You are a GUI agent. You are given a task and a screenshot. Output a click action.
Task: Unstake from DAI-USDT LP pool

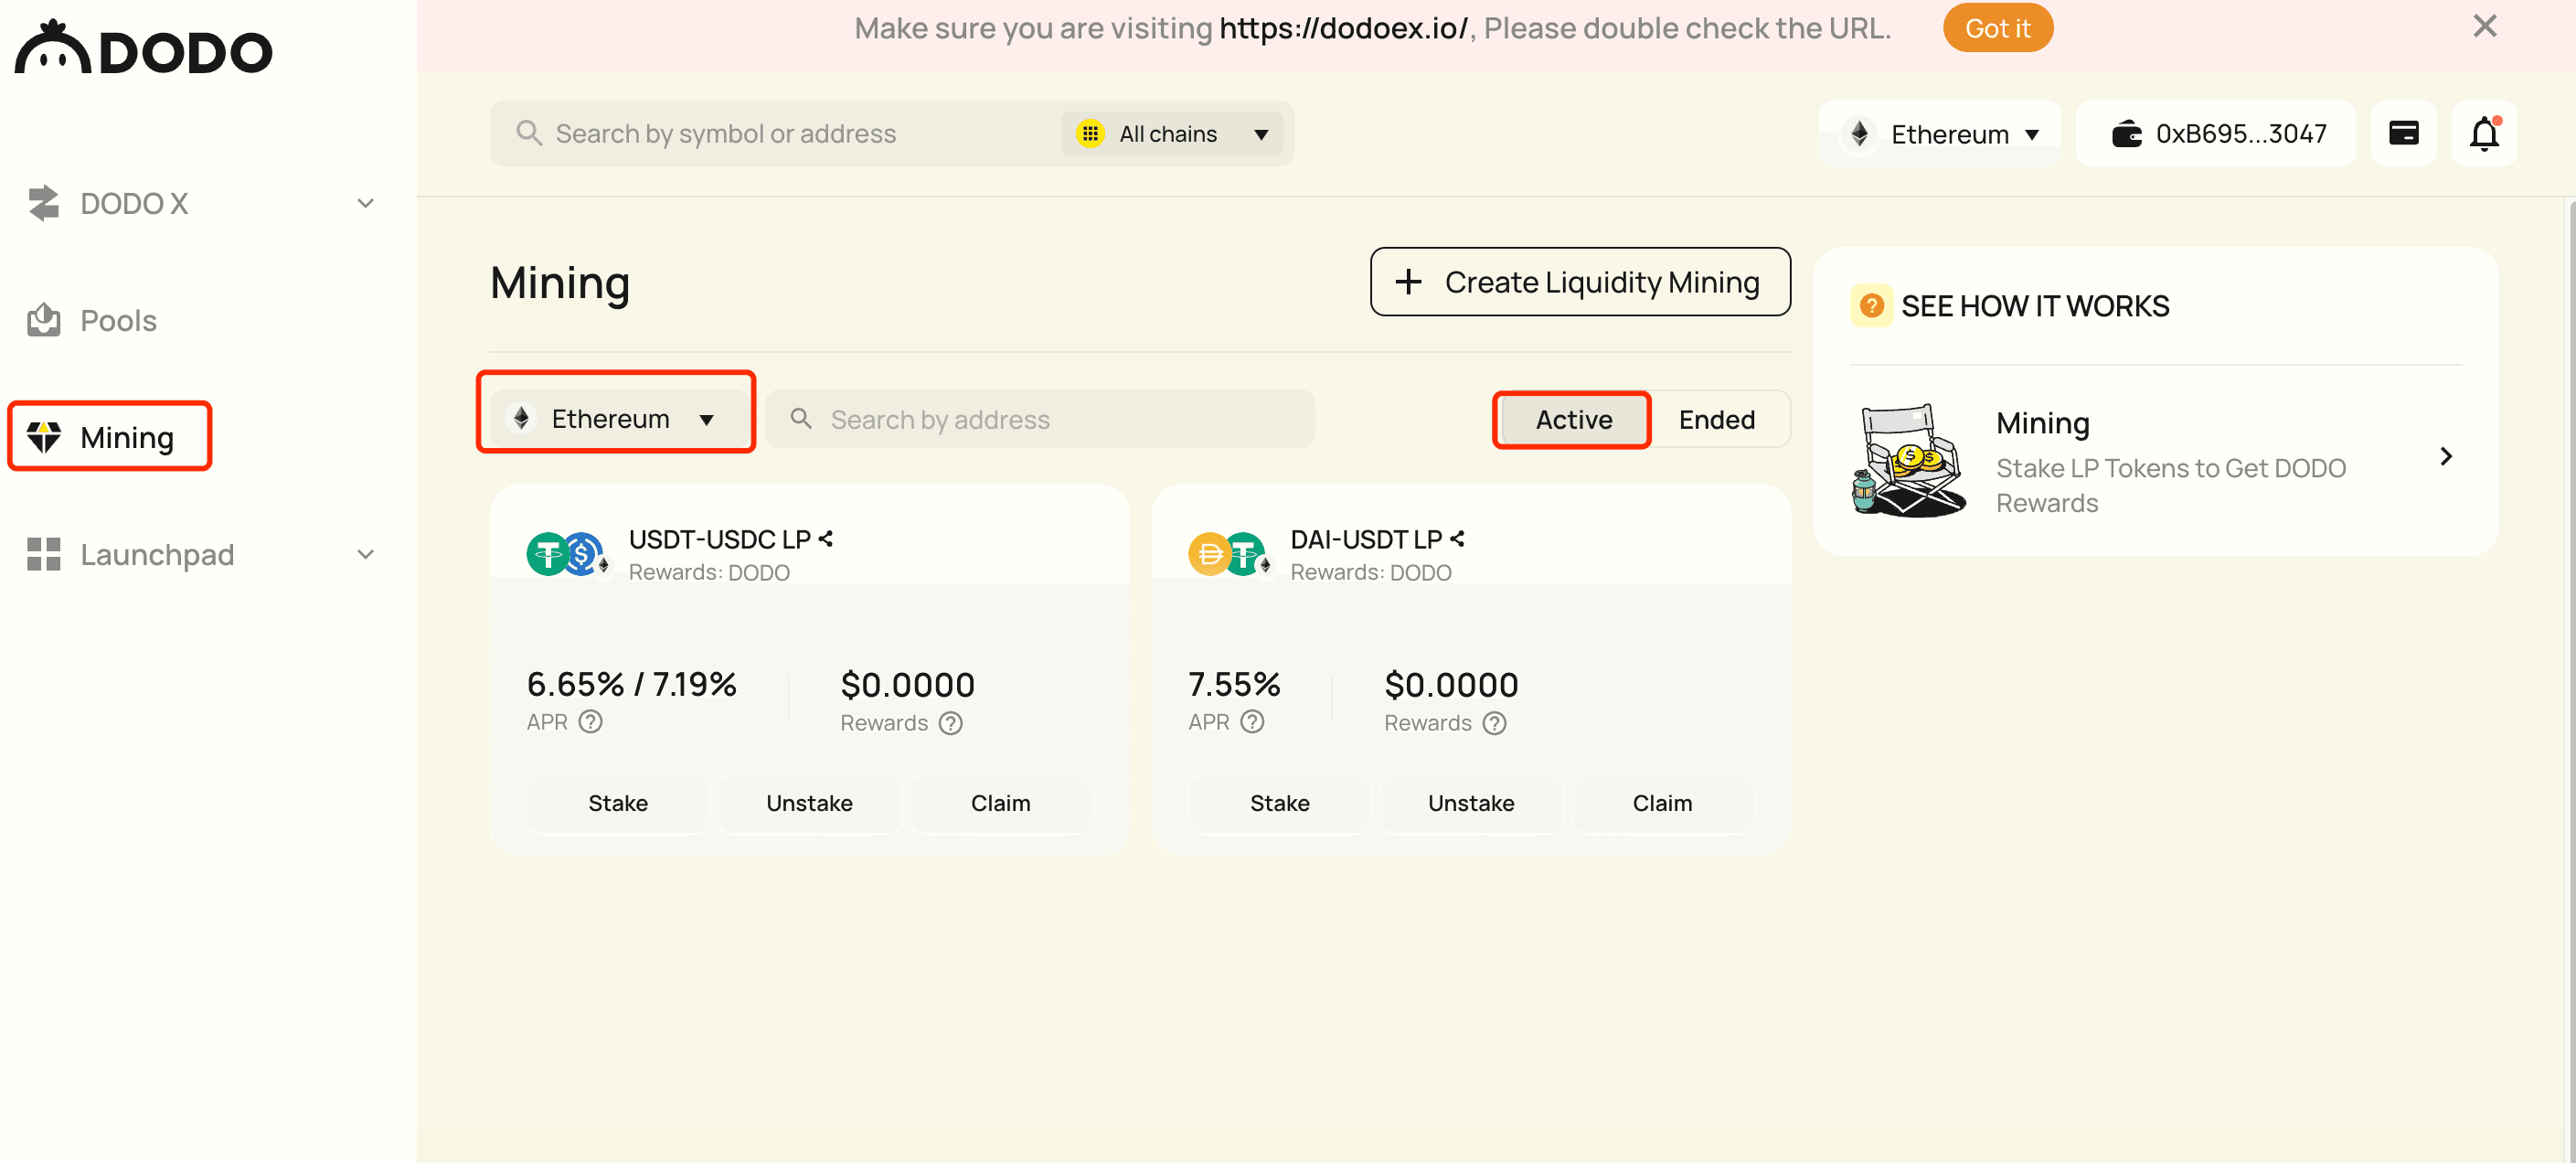1471,804
